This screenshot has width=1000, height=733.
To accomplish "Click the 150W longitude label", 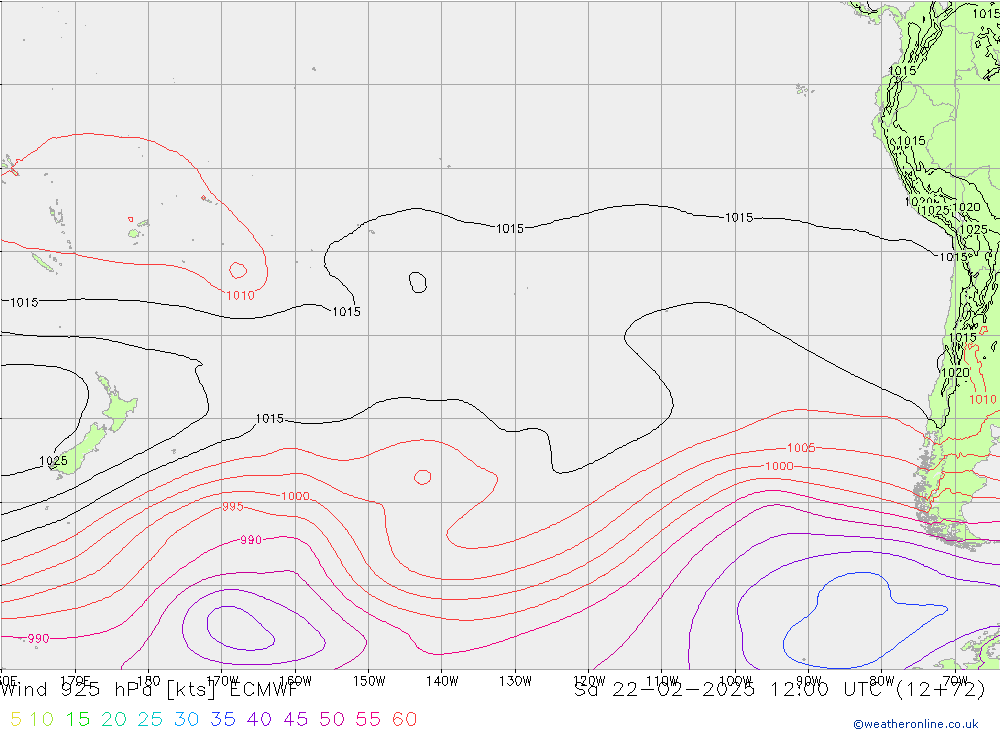I will pyautogui.click(x=369, y=681).
